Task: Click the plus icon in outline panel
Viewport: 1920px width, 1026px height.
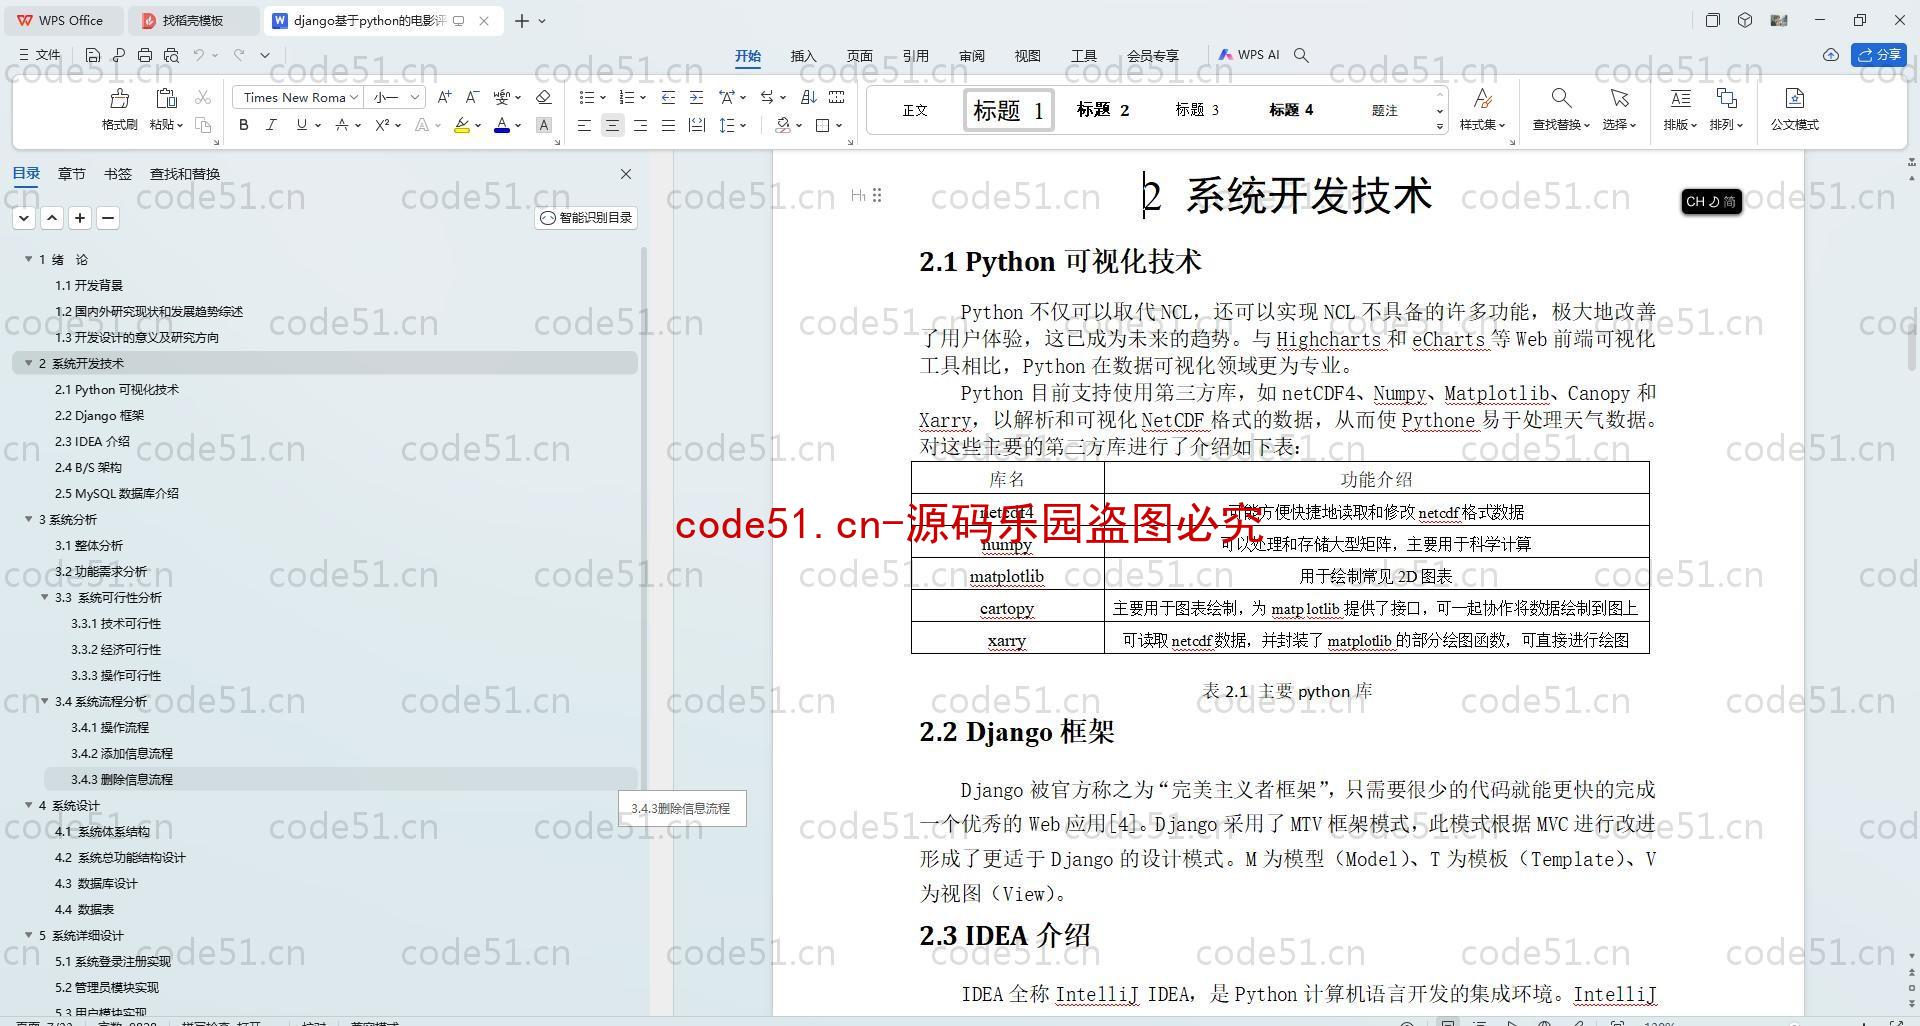Action: pyautogui.click(x=80, y=218)
